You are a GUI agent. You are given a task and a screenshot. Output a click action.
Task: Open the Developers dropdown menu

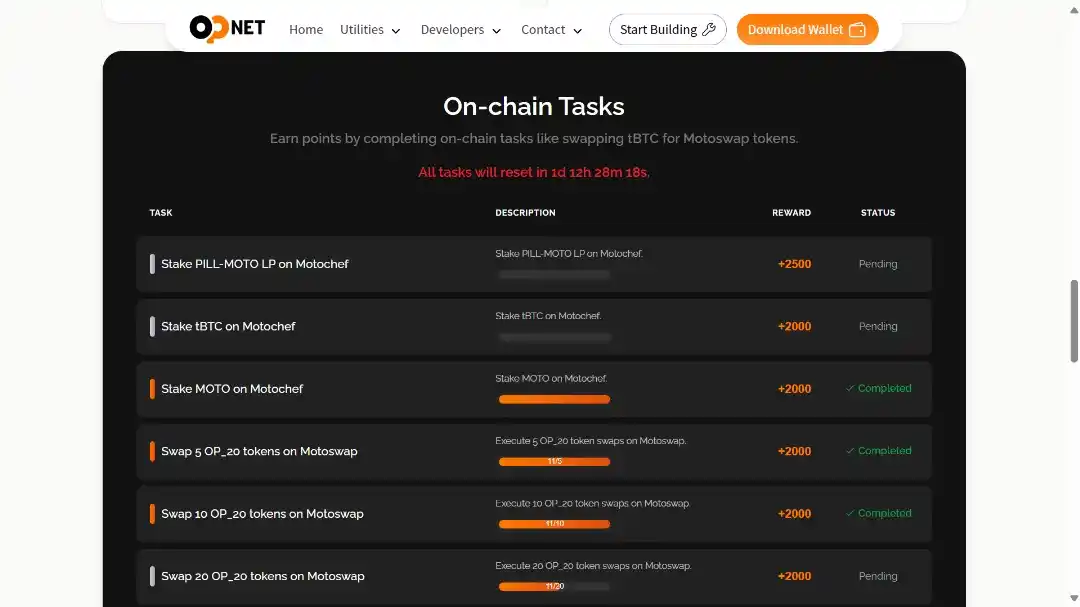coord(461,30)
